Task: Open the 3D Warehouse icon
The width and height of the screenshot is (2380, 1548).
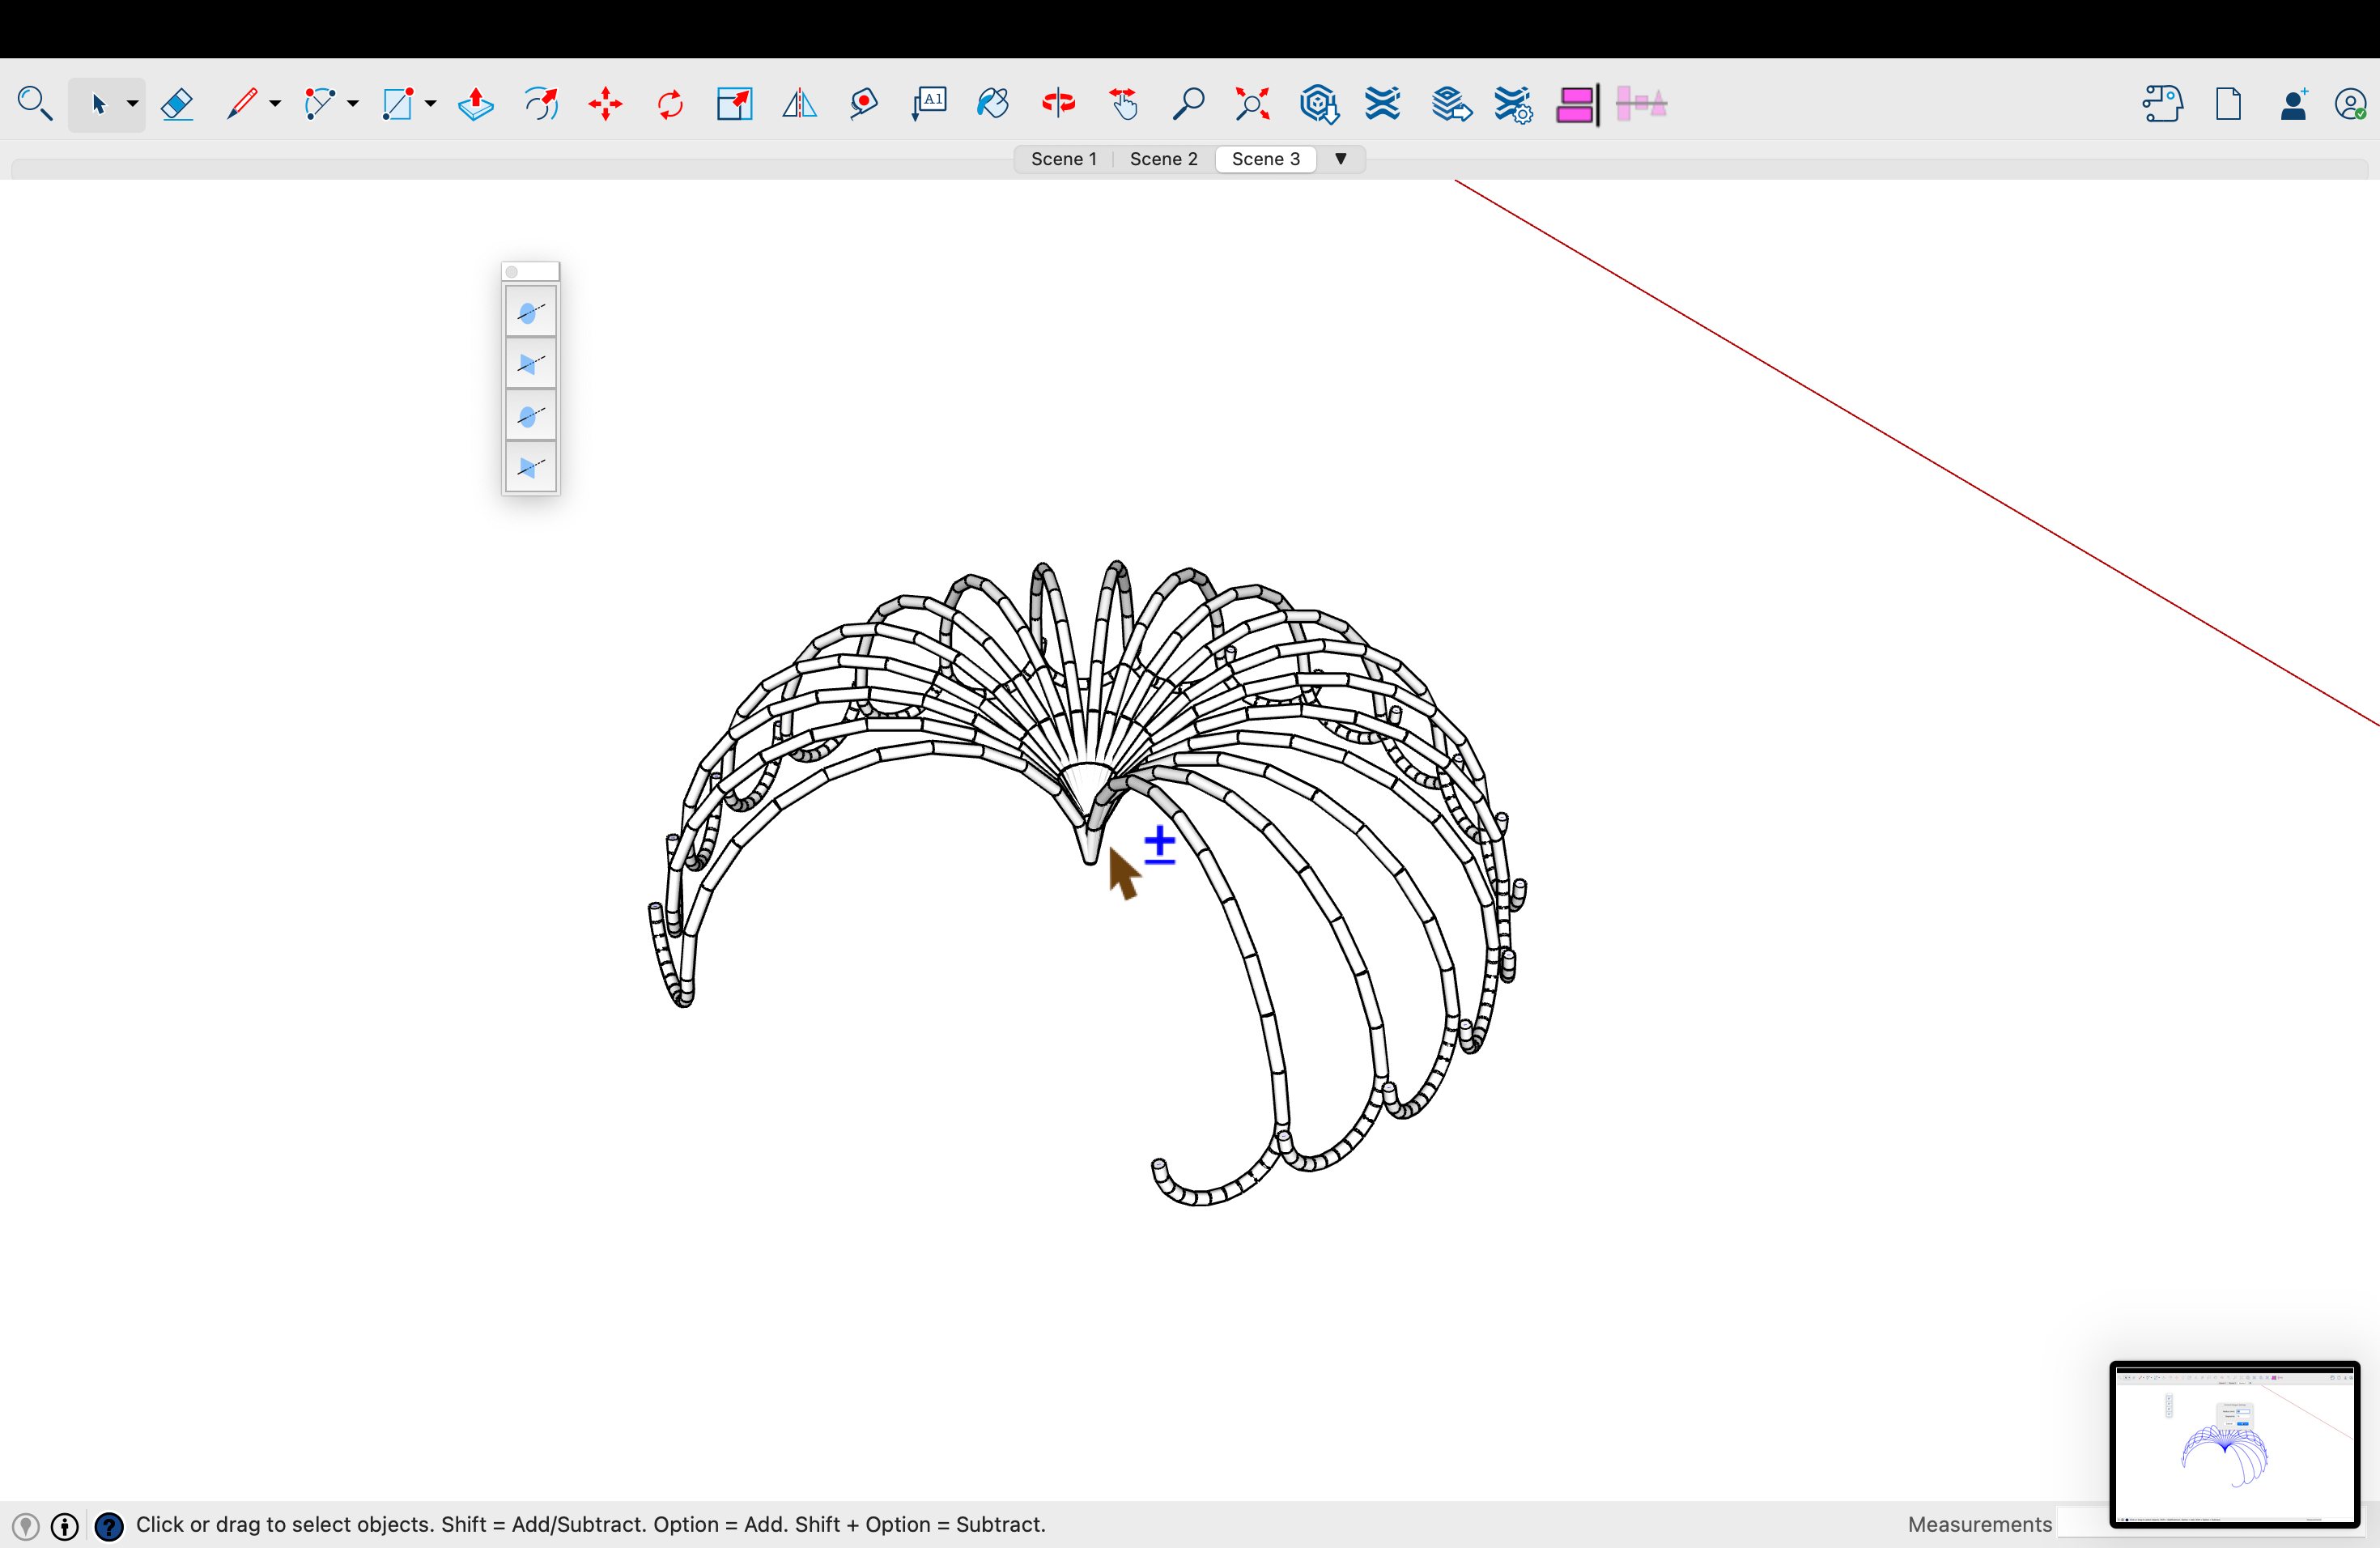Action: [x=1319, y=104]
